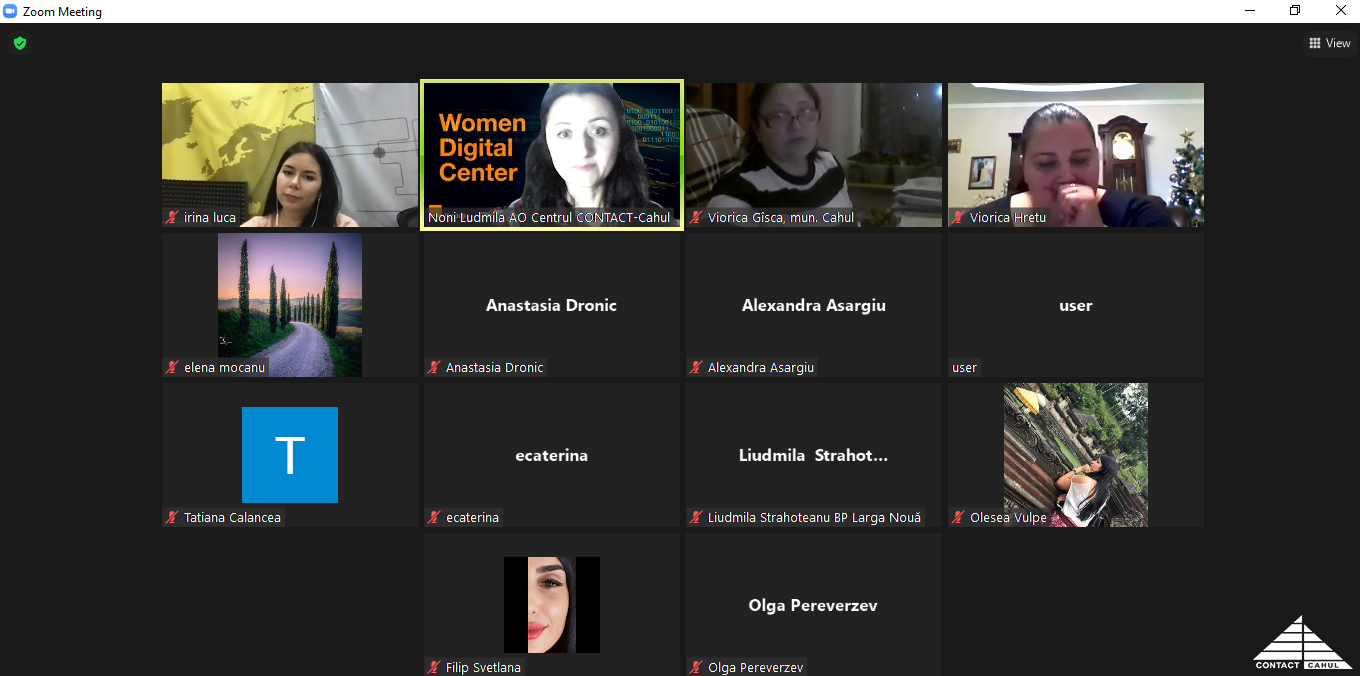Select the Alexandra Asargiu participant tile
The image size is (1360, 676).
[813, 305]
